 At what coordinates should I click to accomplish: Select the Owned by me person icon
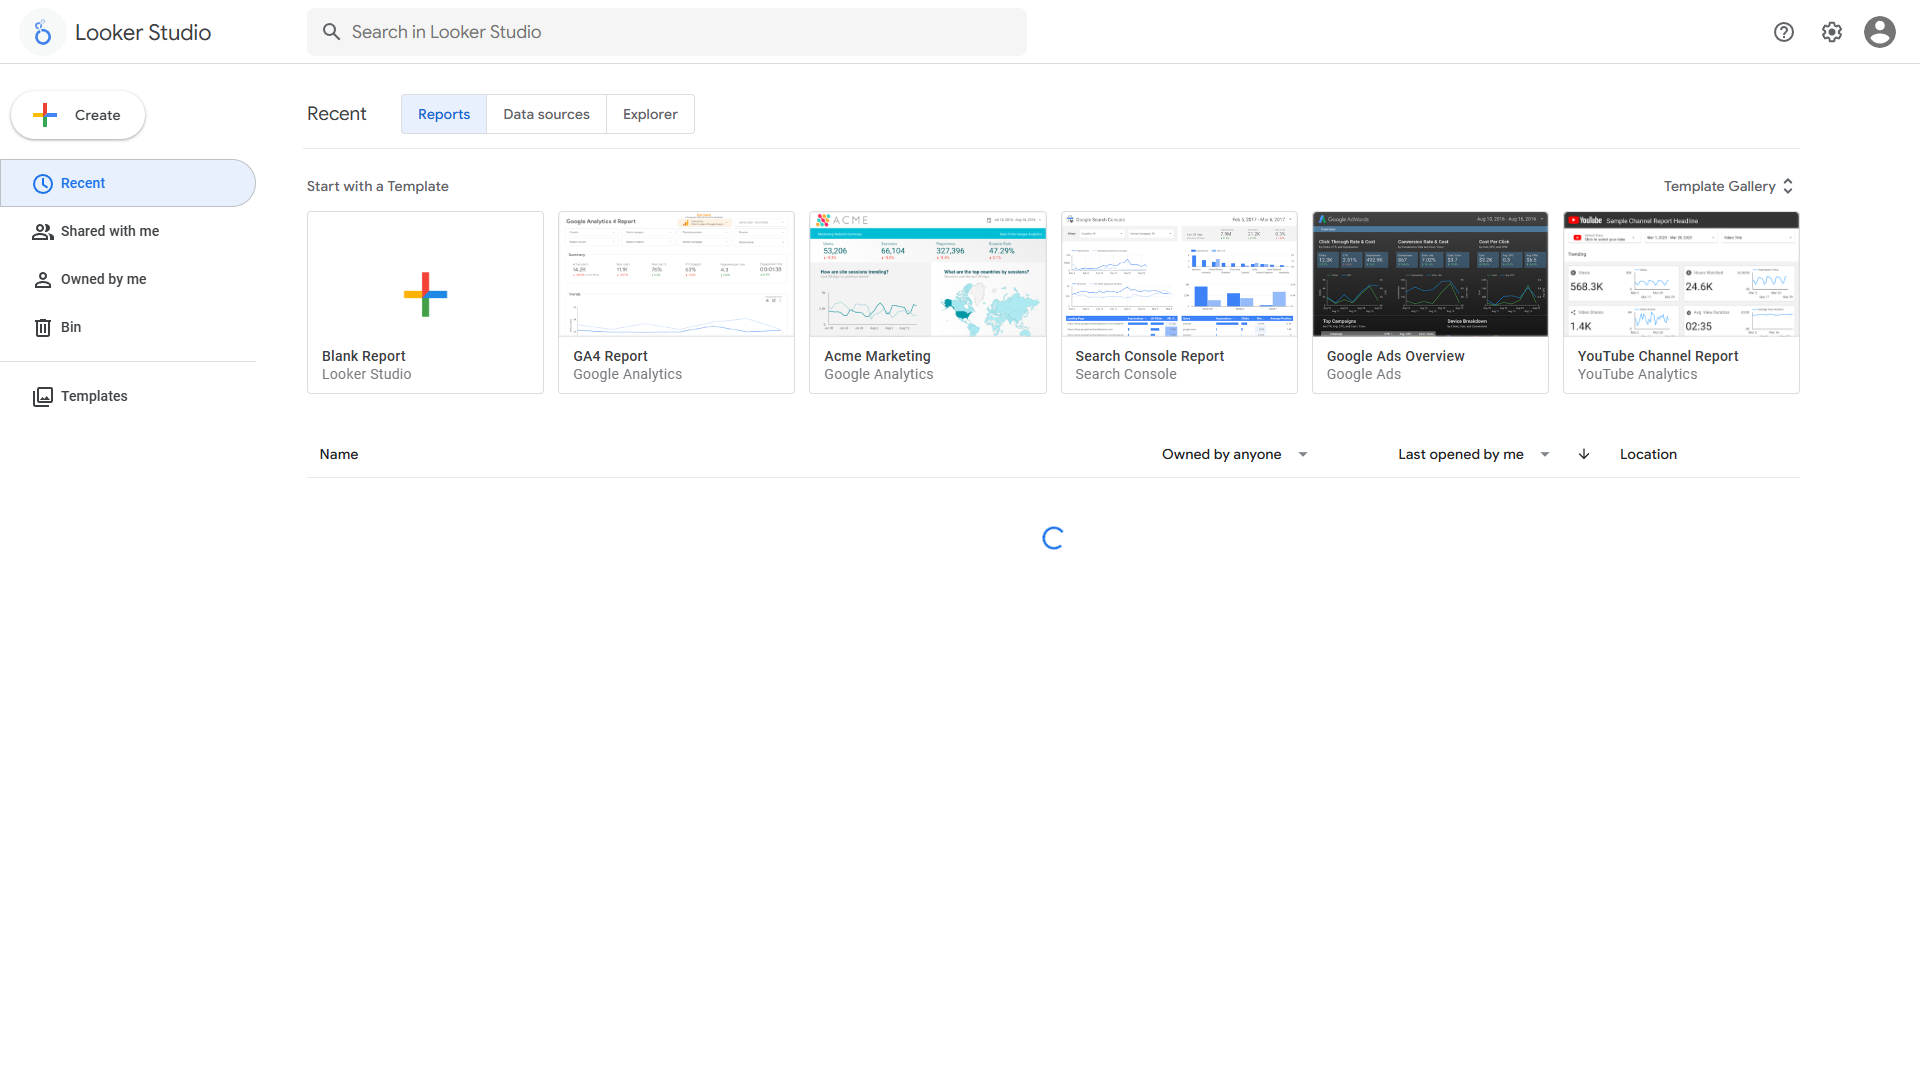[42, 279]
